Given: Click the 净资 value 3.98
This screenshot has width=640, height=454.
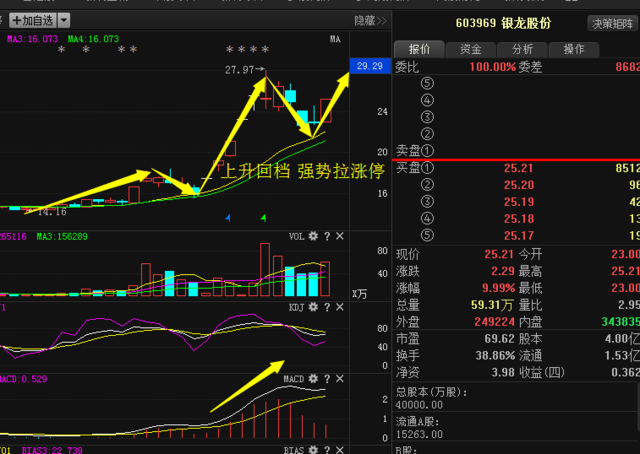Looking at the screenshot, I should [503, 372].
